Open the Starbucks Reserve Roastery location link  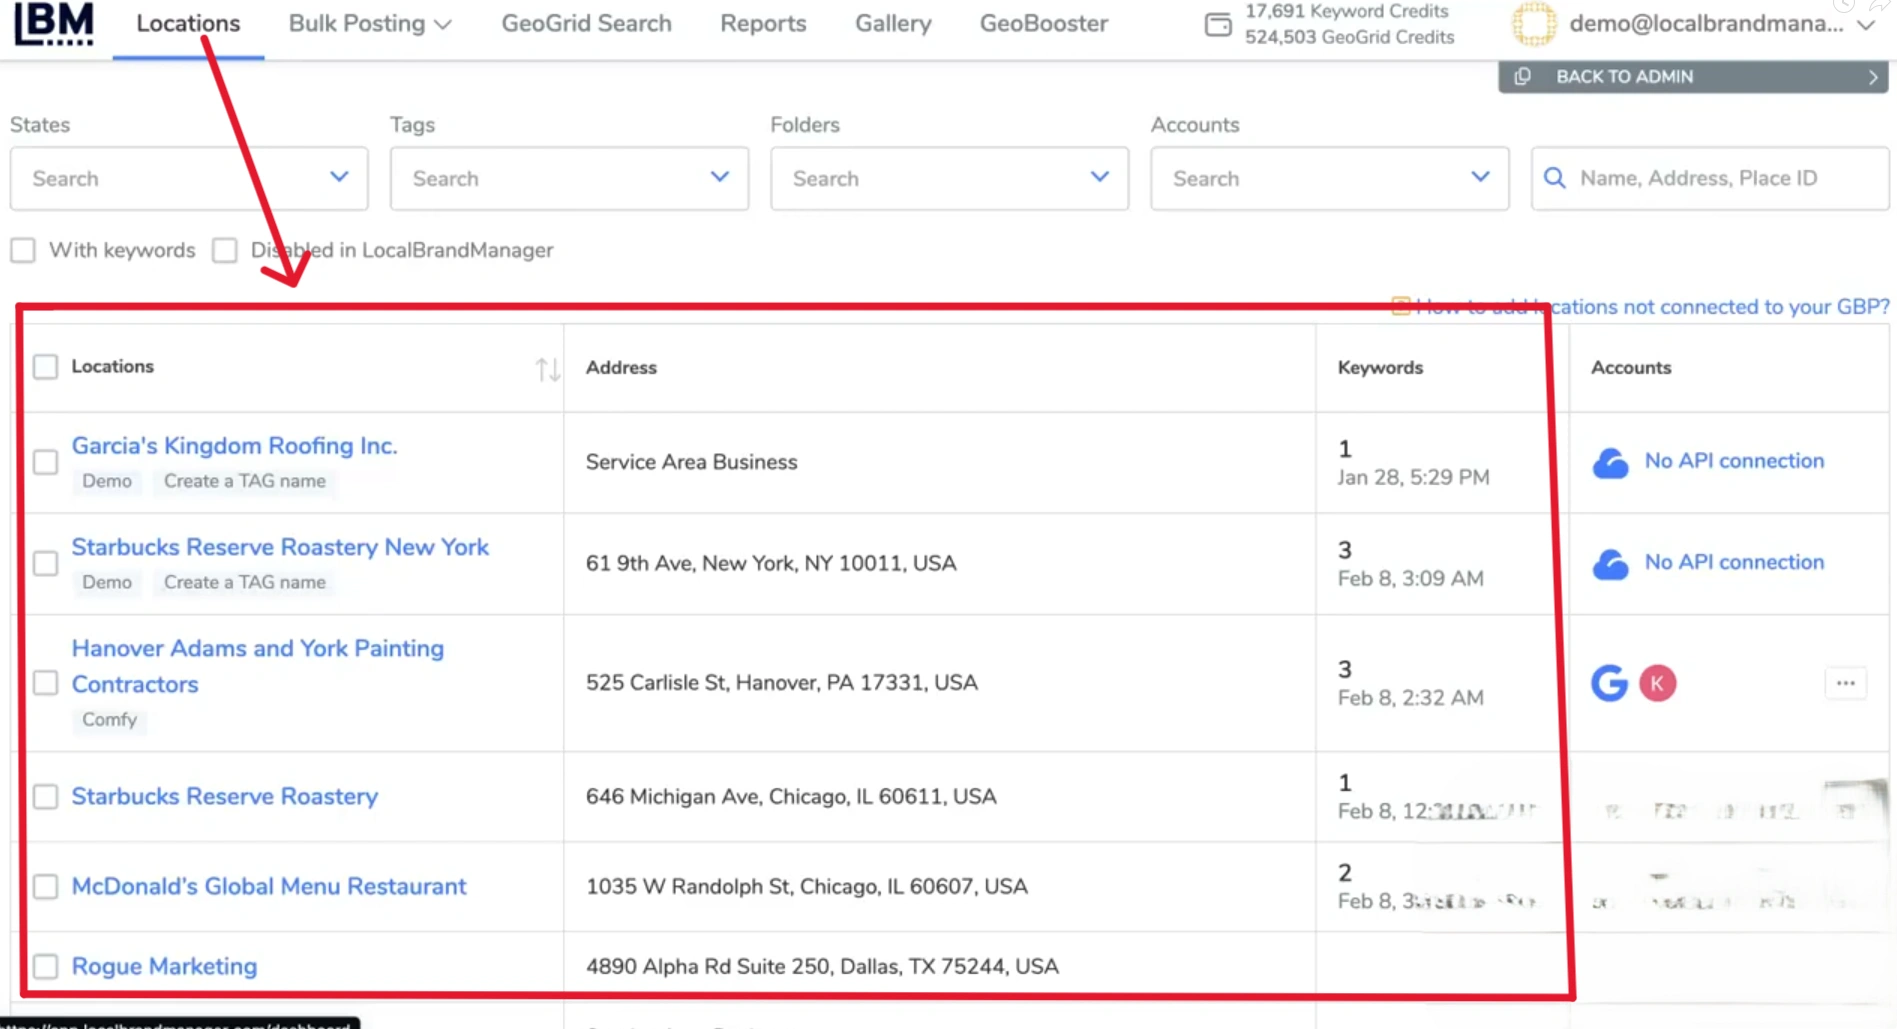tap(224, 796)
